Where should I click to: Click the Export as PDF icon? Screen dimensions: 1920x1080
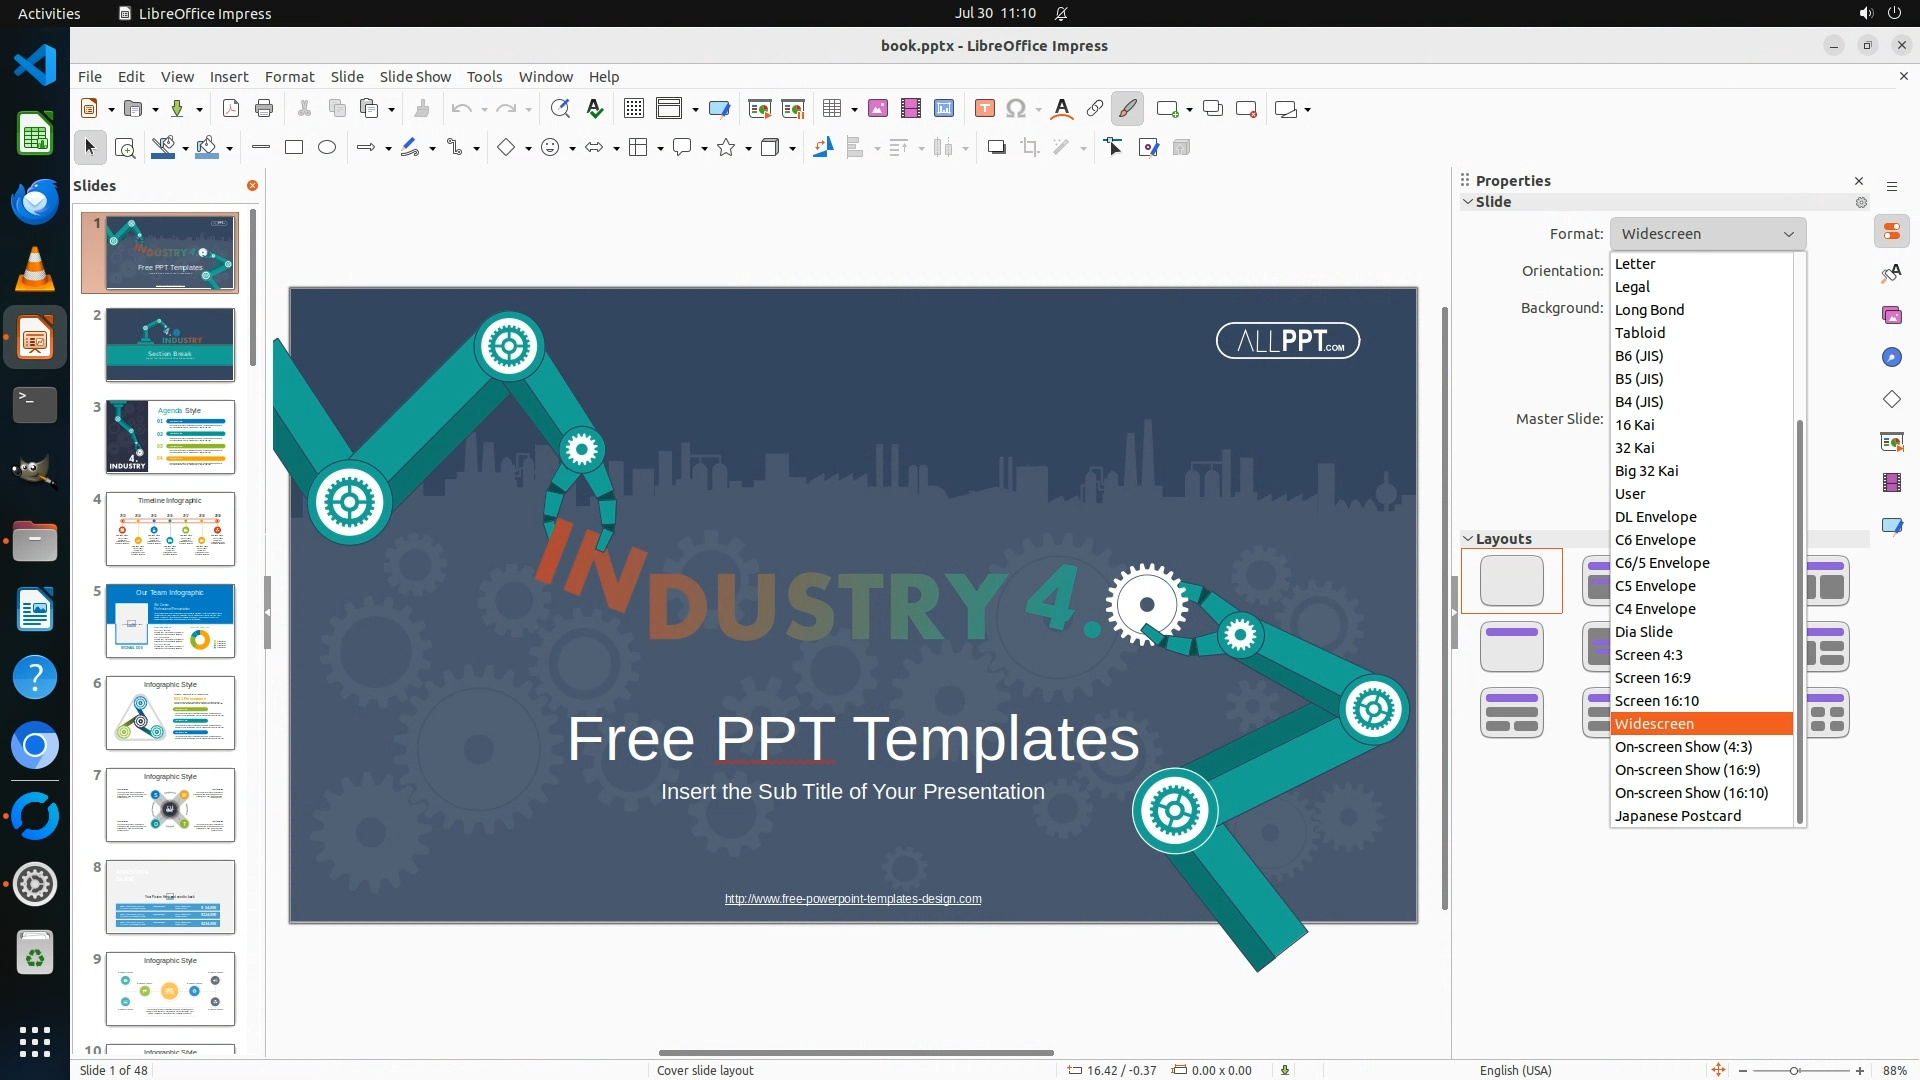click(x=231, y=109)
